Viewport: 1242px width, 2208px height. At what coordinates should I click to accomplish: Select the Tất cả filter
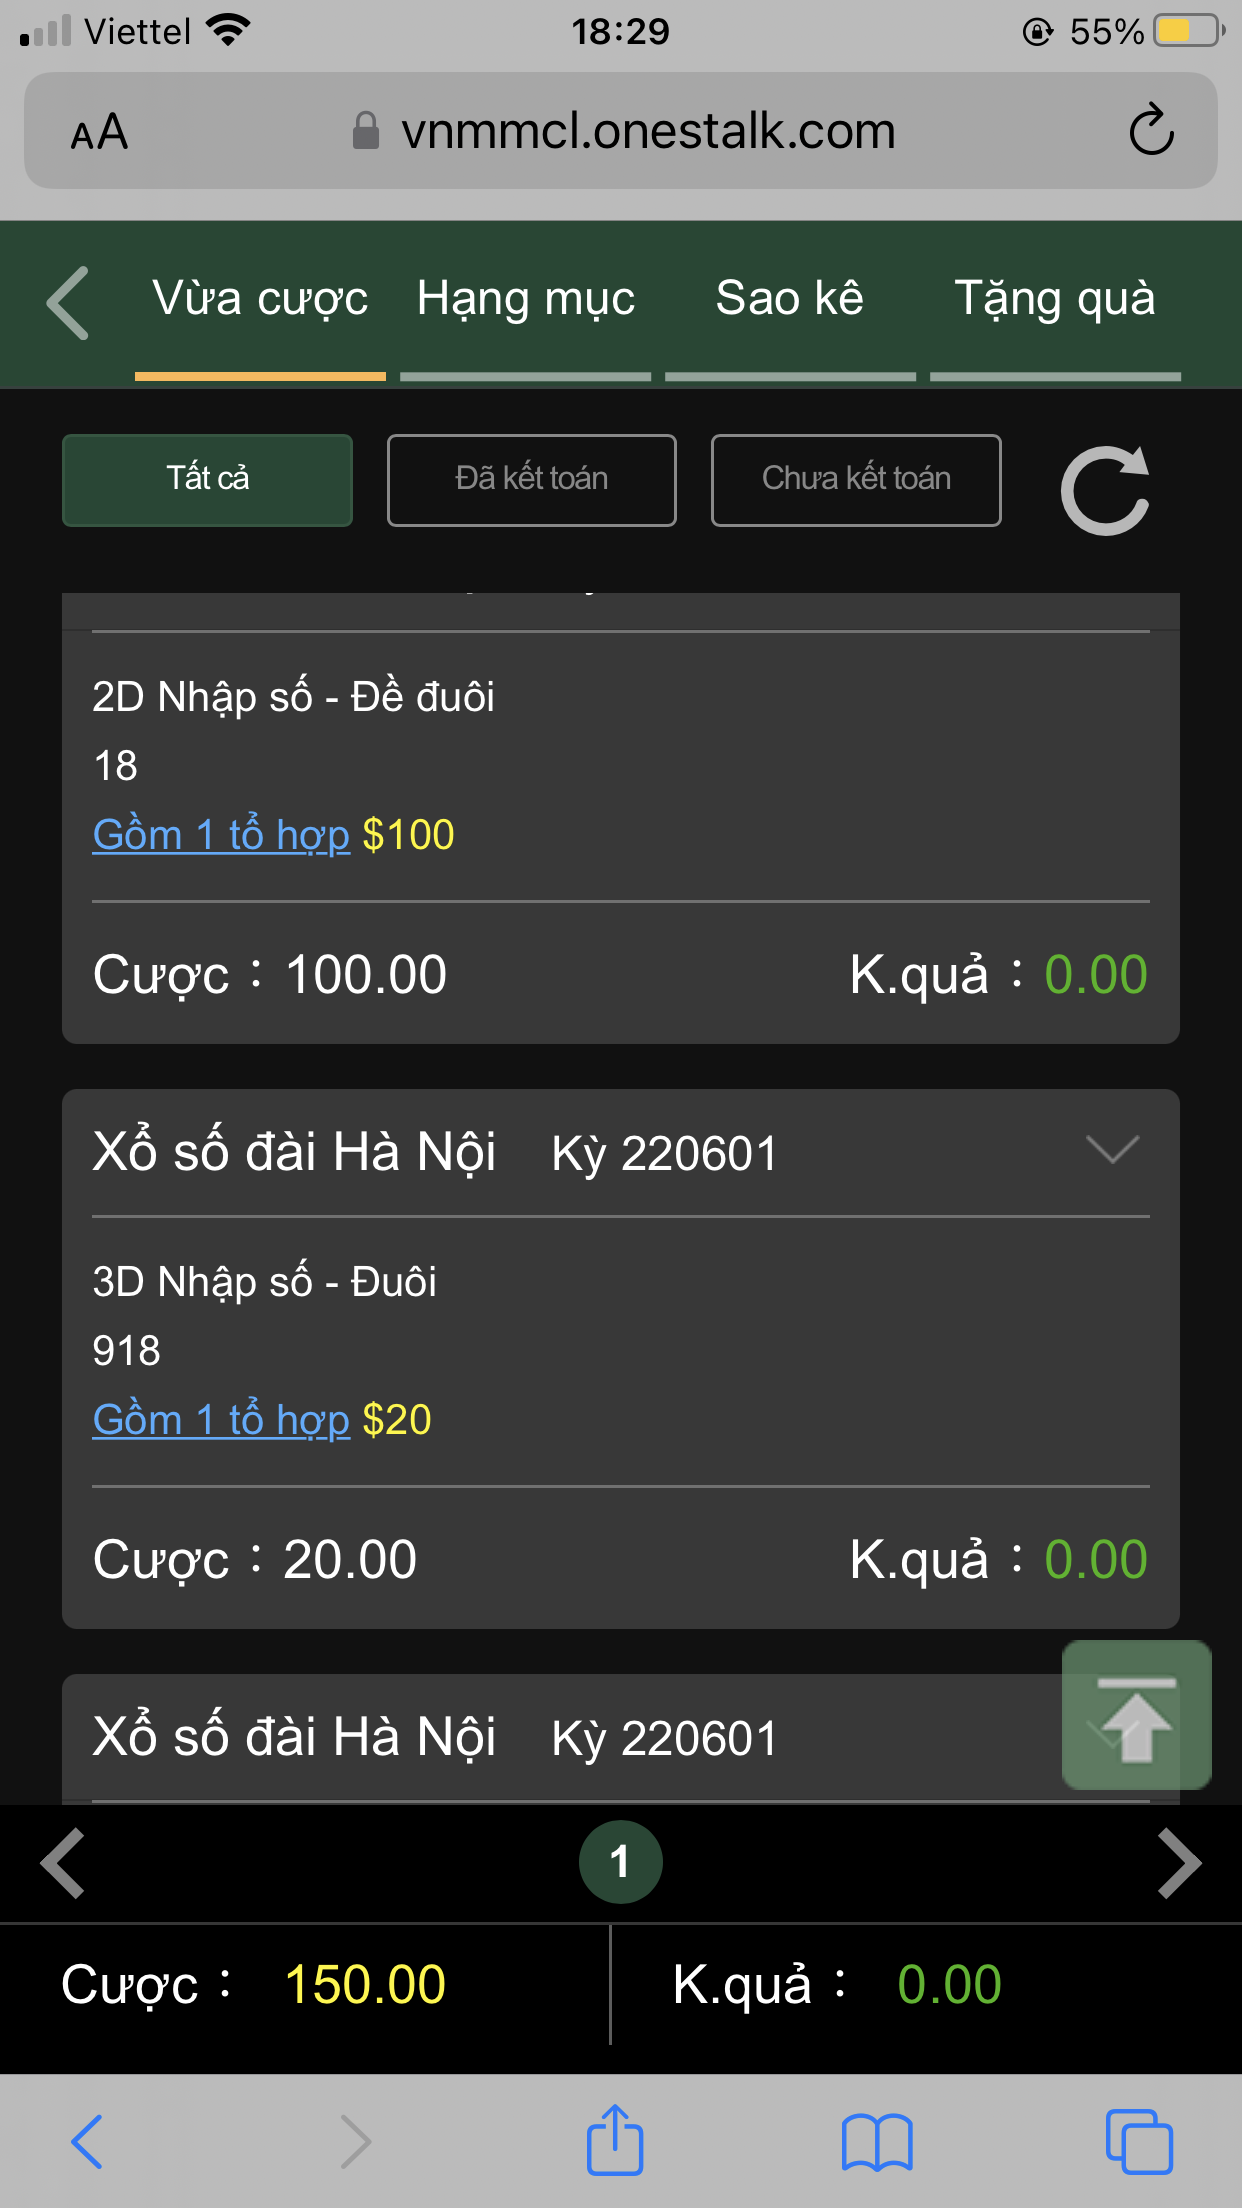[x=207, y=480]
